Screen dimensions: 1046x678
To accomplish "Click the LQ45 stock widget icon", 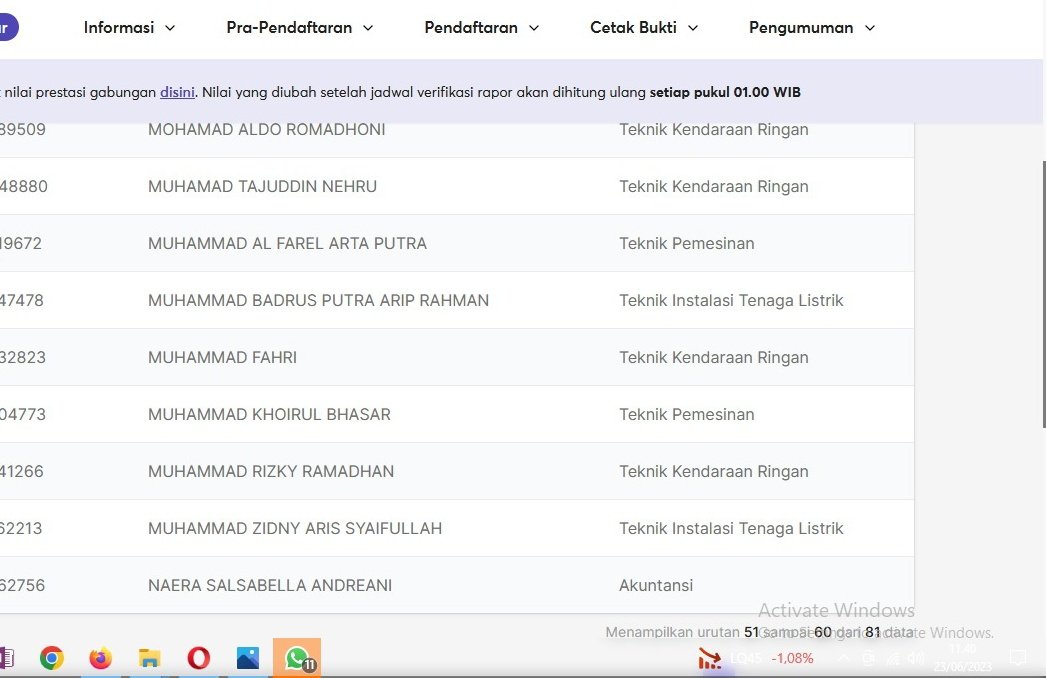I will click(710, 659).
